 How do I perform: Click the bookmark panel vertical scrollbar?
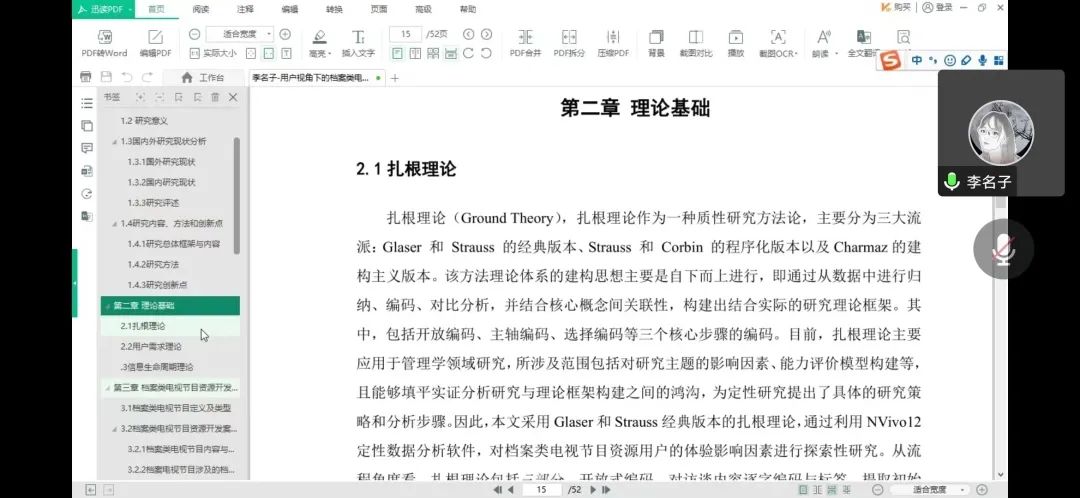pyautogui.click(x=237, y=195)
